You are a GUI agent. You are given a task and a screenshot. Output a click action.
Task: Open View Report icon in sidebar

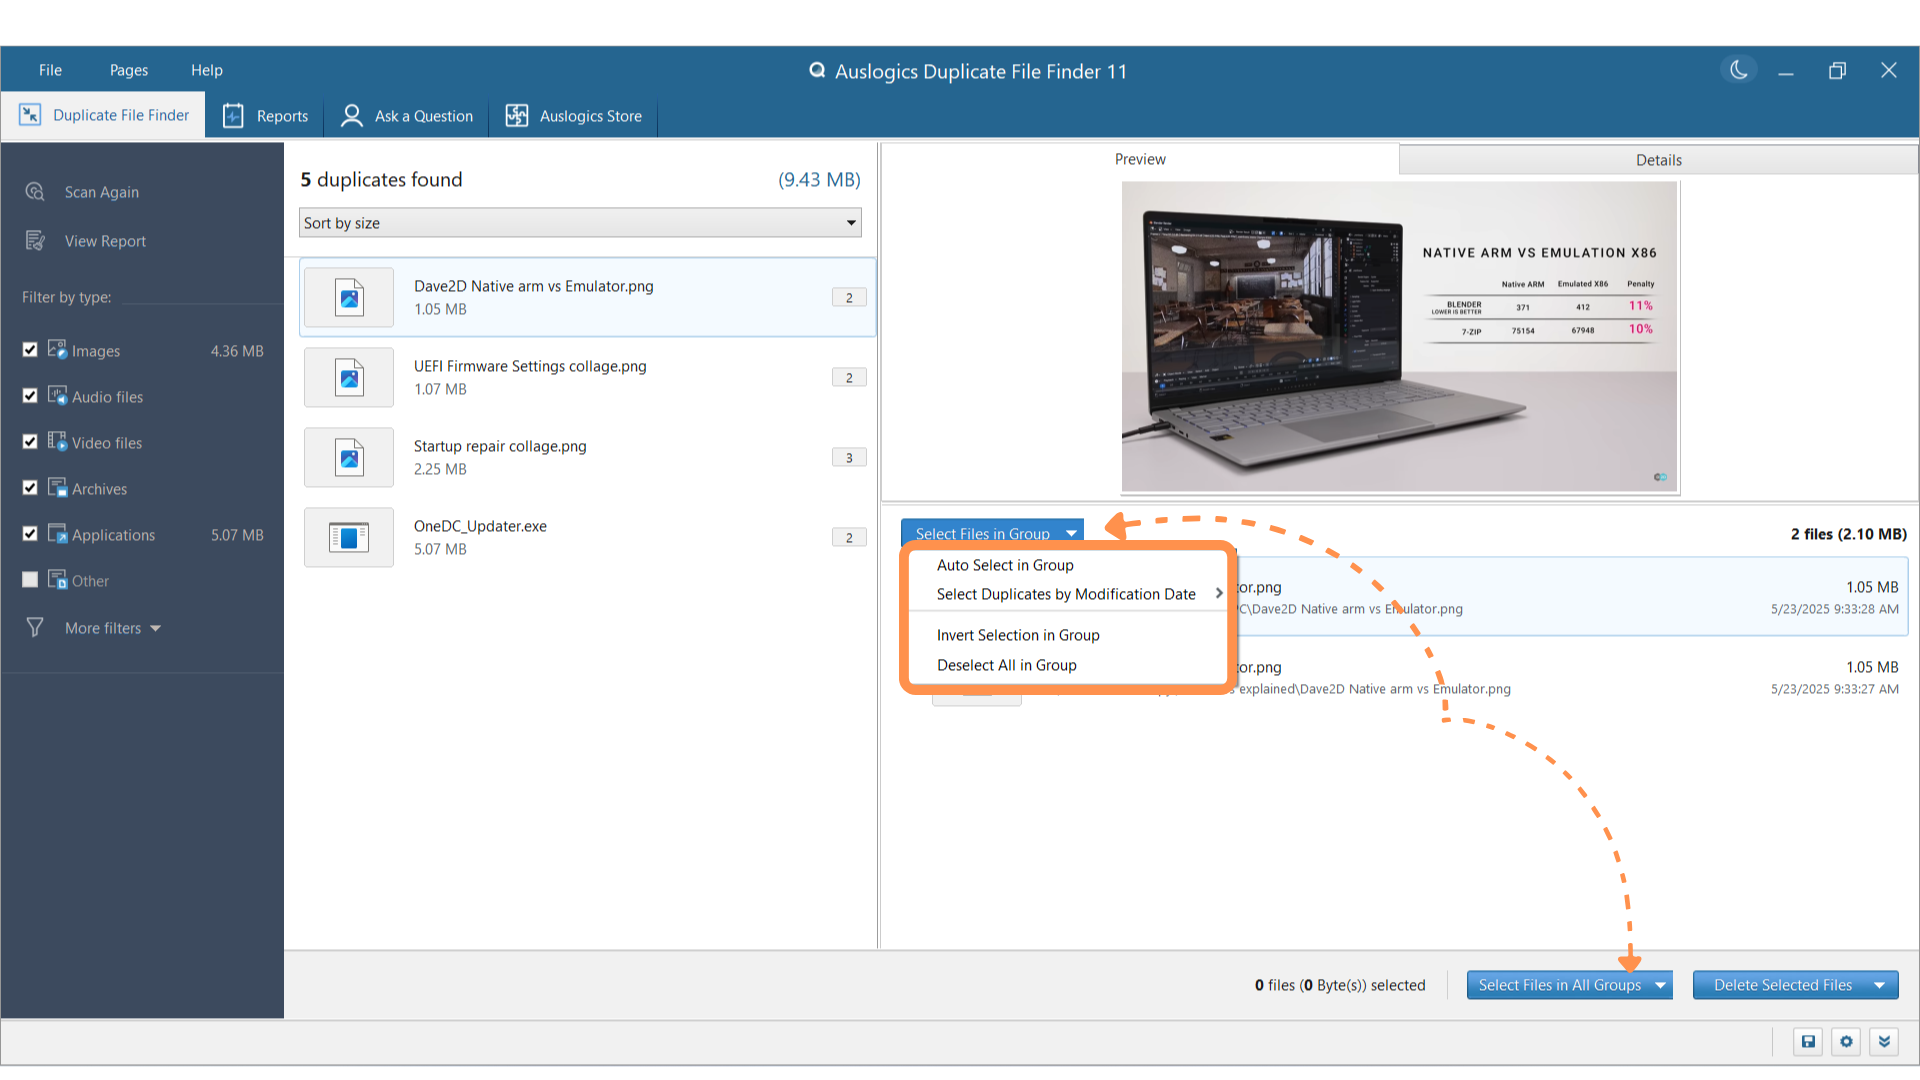coord(35,240)
